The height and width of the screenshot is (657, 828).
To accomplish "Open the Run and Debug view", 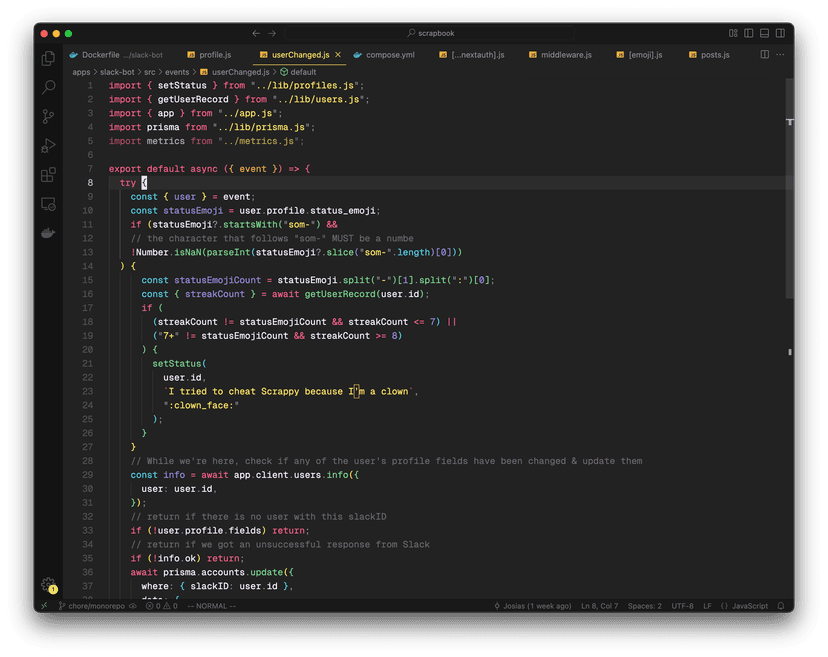I will 48,146.
